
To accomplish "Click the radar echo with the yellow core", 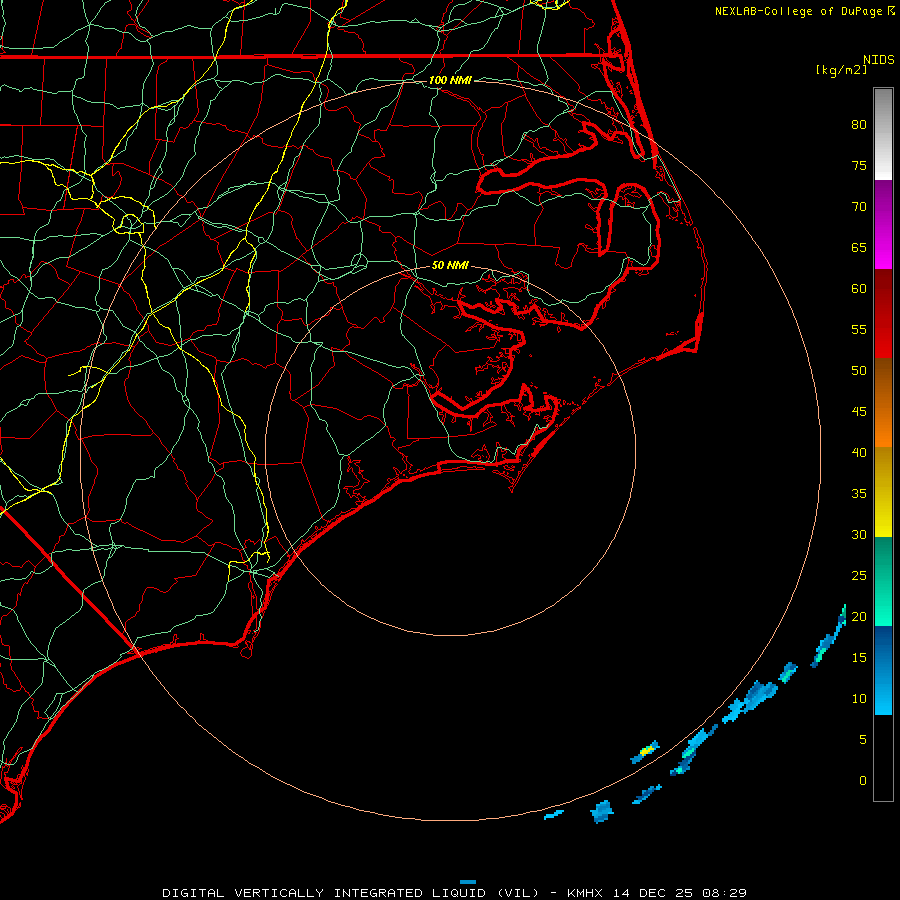I will pyautogui.click(x=645, y=752).
